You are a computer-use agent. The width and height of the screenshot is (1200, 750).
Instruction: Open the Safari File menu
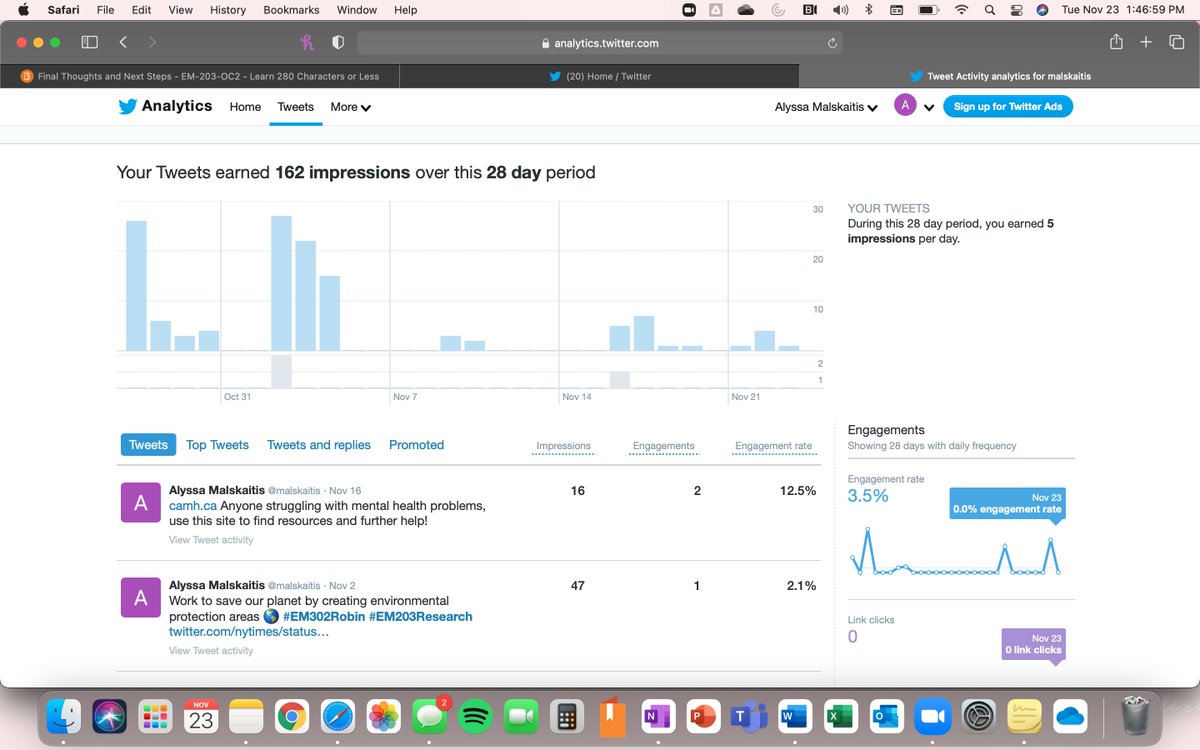tap(105, 10)
